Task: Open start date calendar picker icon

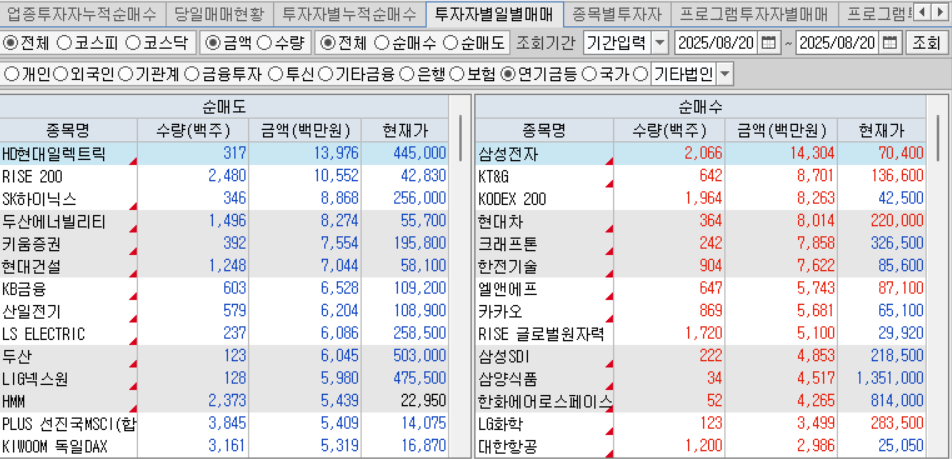Action: (x=768, y=43)
